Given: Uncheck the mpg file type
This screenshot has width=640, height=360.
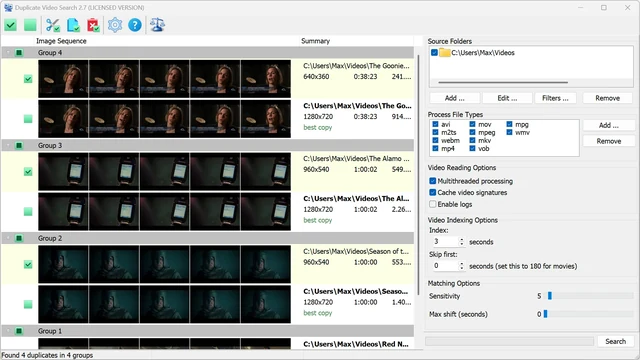Looking at the screenshot, I should 509,124.
